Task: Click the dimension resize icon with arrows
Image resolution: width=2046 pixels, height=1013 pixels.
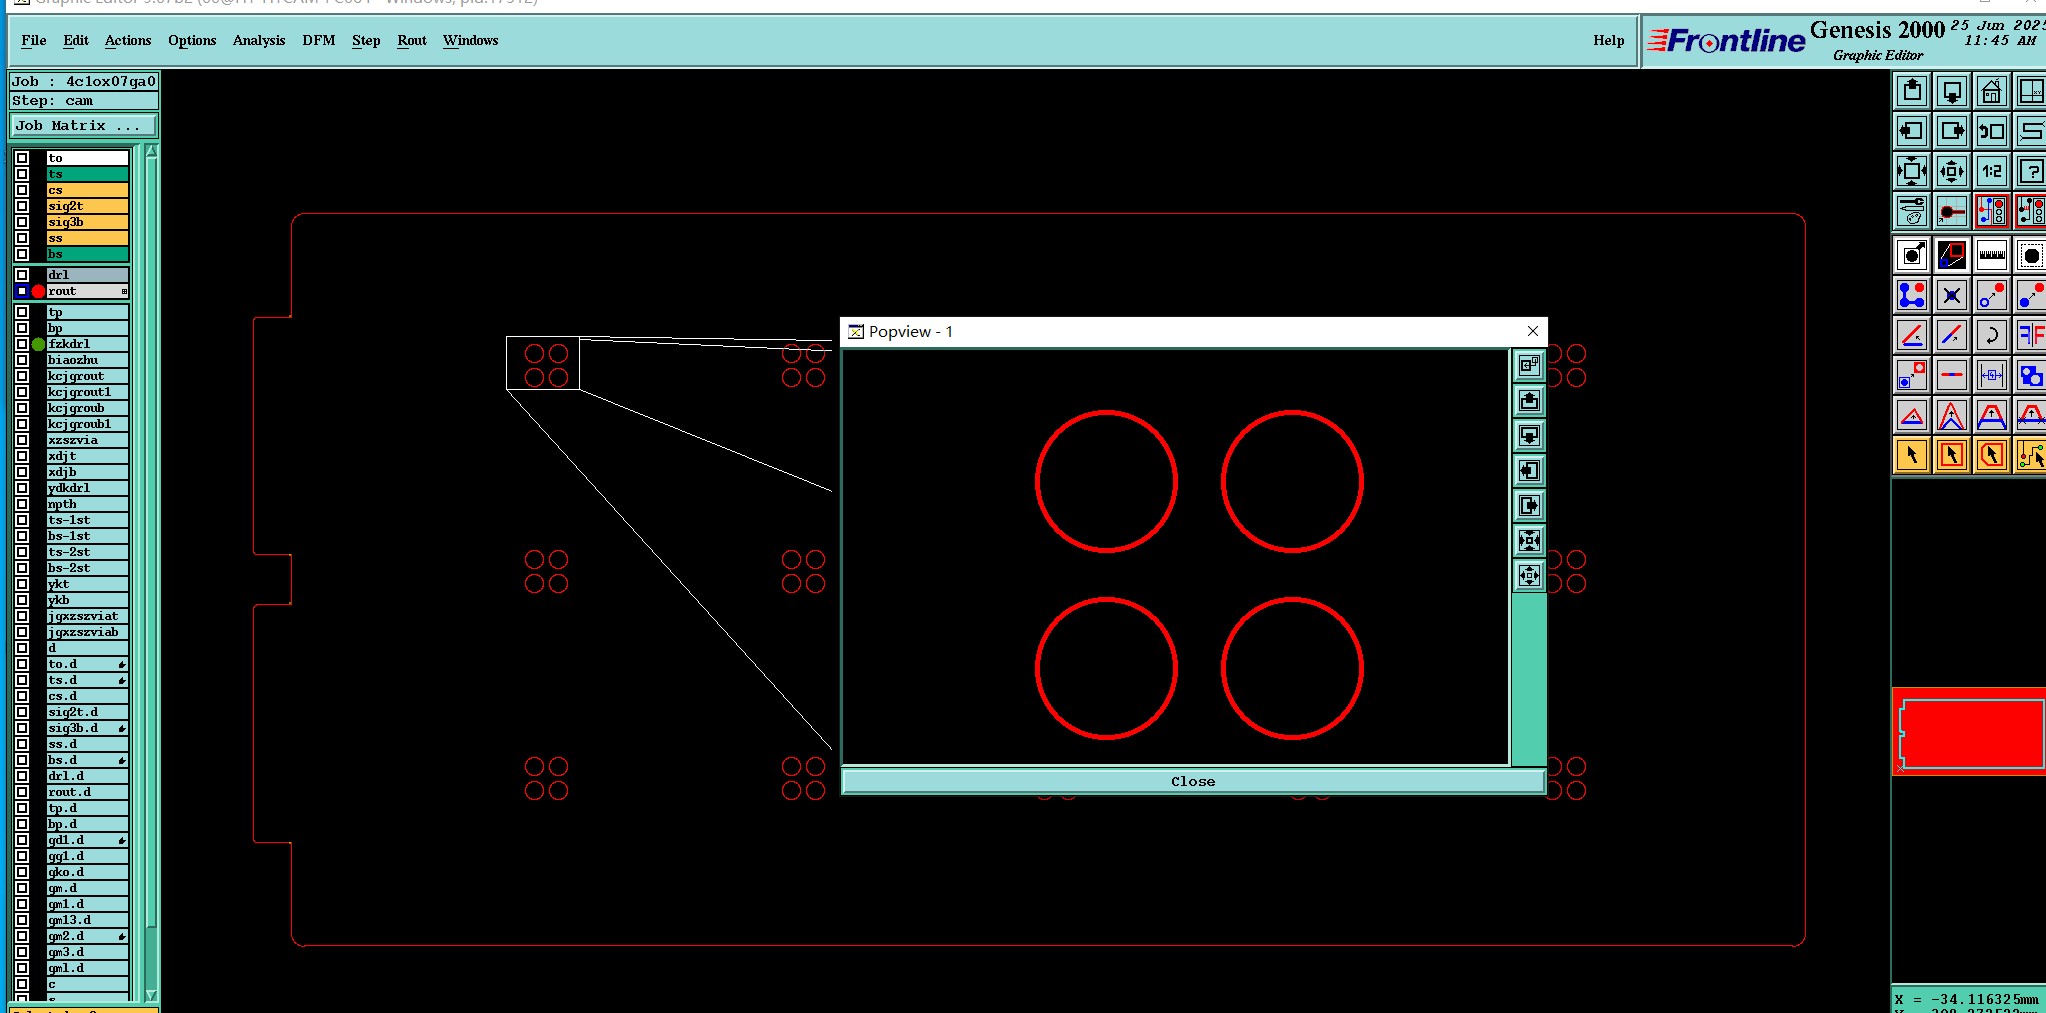Action: (1992, 375)
